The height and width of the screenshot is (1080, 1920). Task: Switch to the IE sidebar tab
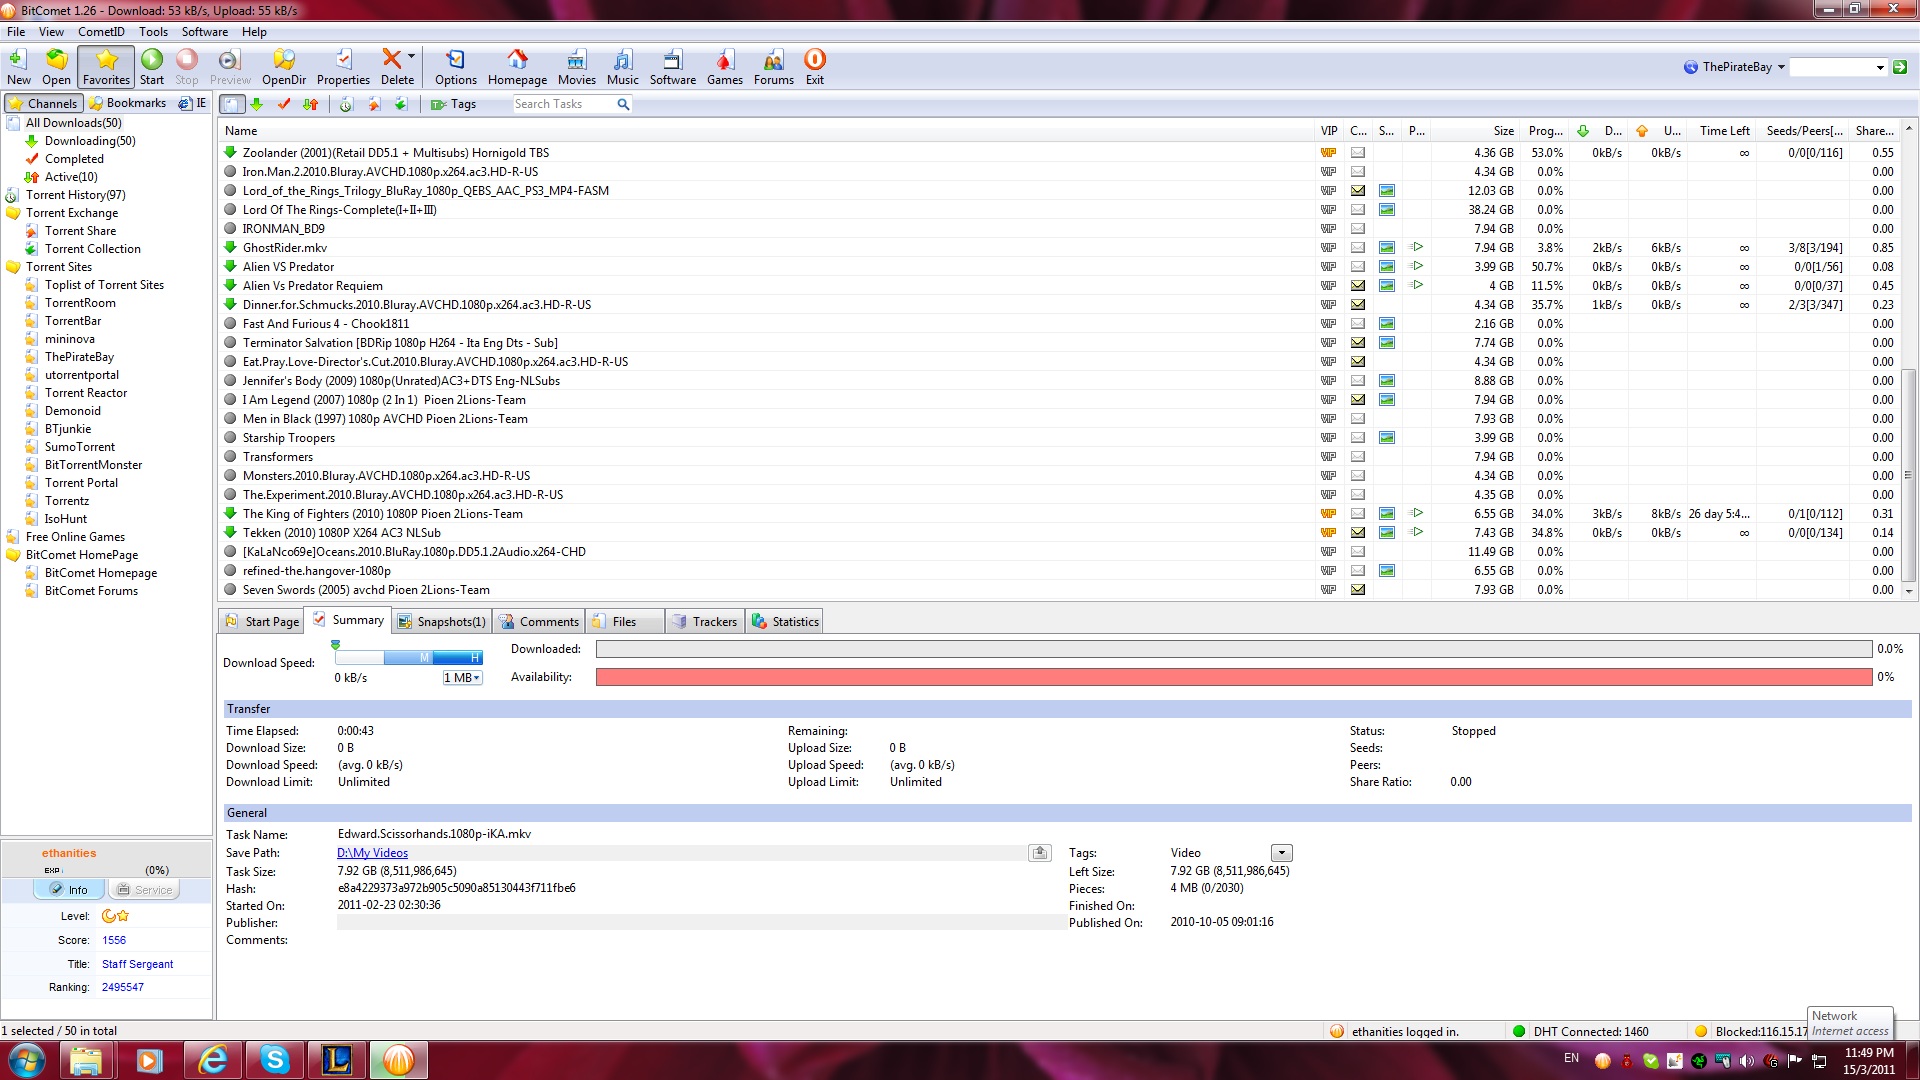[193, 103]
